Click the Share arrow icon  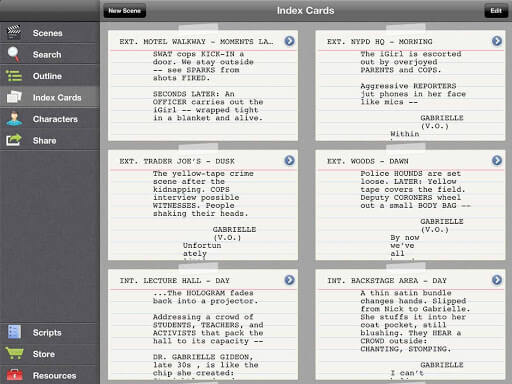point(14,140)
